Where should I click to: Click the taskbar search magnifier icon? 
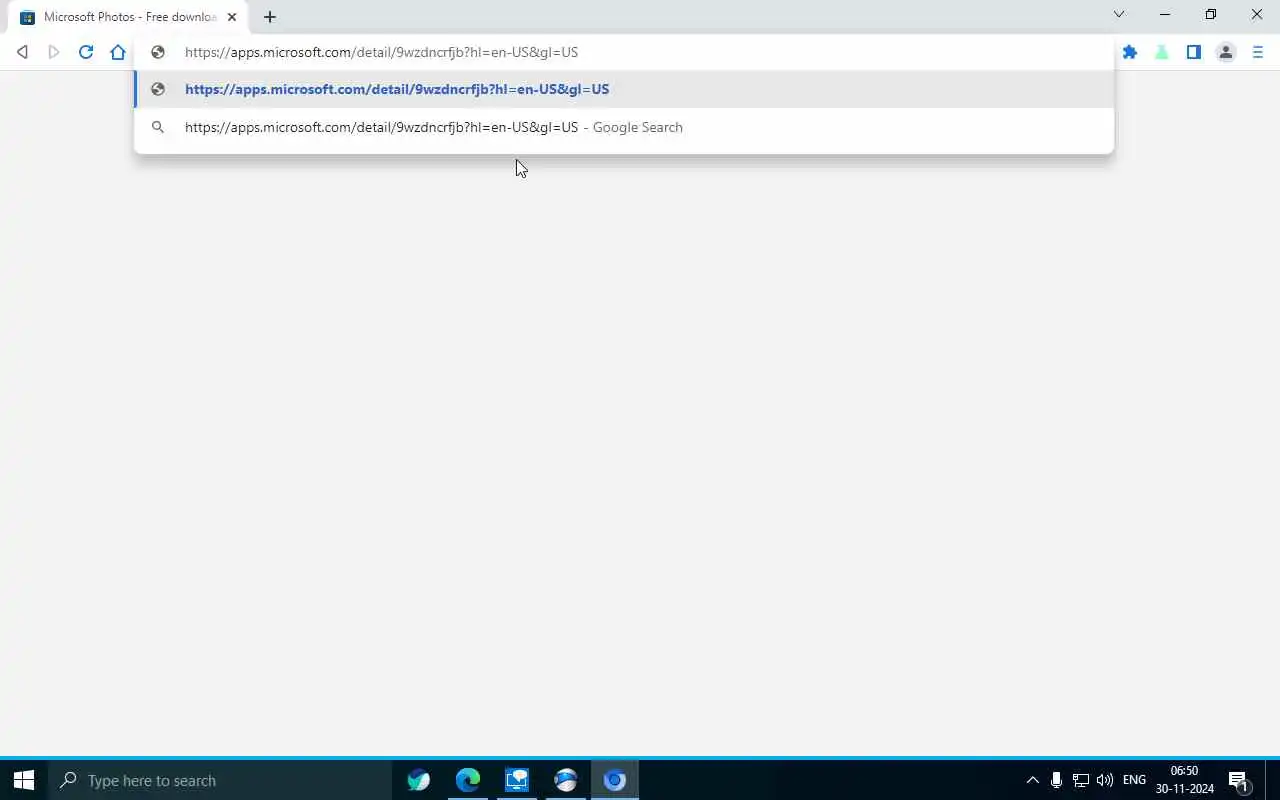(68, 780)
